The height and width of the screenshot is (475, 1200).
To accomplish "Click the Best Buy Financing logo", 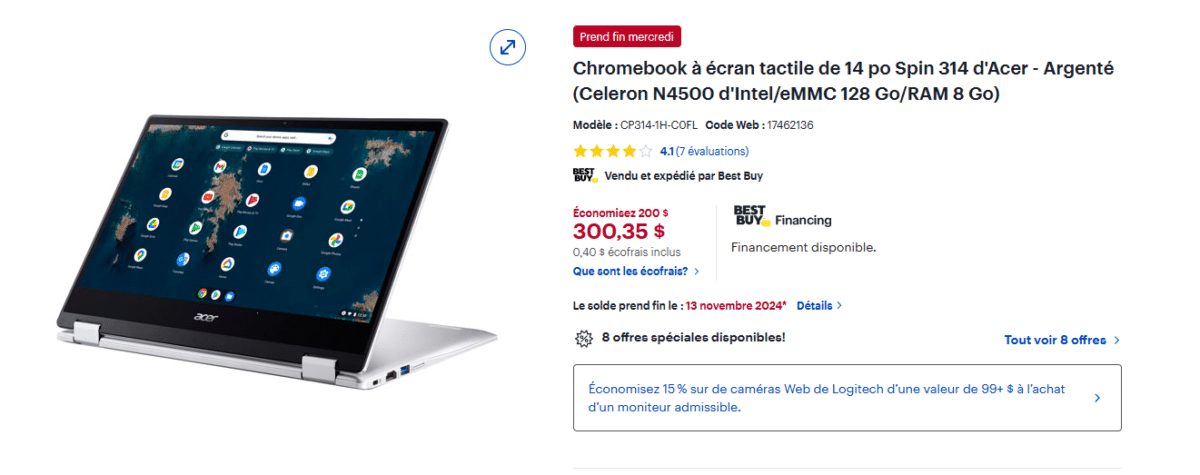I will click(x=750, y=215).
